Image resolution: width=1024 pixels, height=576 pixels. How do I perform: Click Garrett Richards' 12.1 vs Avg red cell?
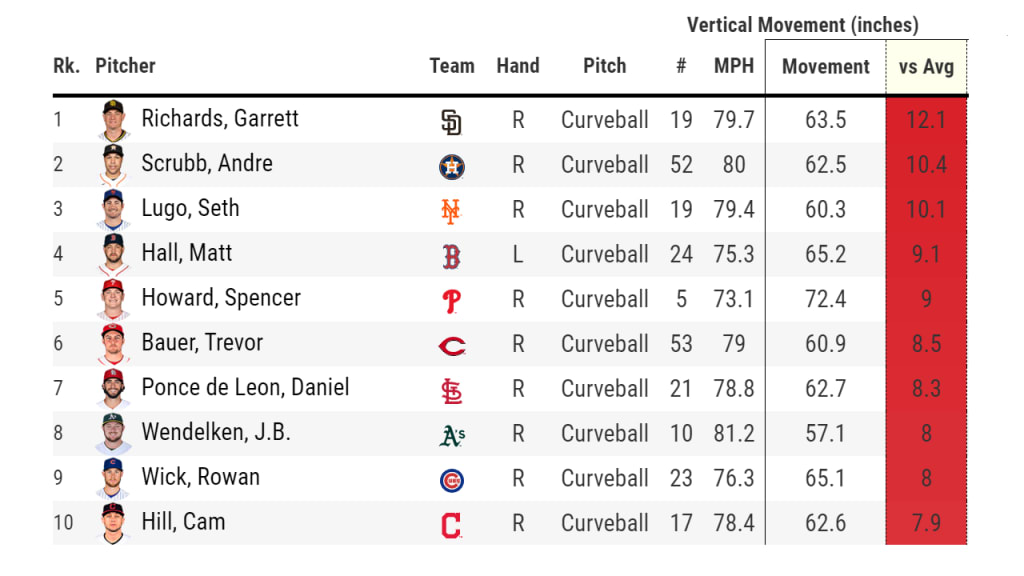(926, 120)
